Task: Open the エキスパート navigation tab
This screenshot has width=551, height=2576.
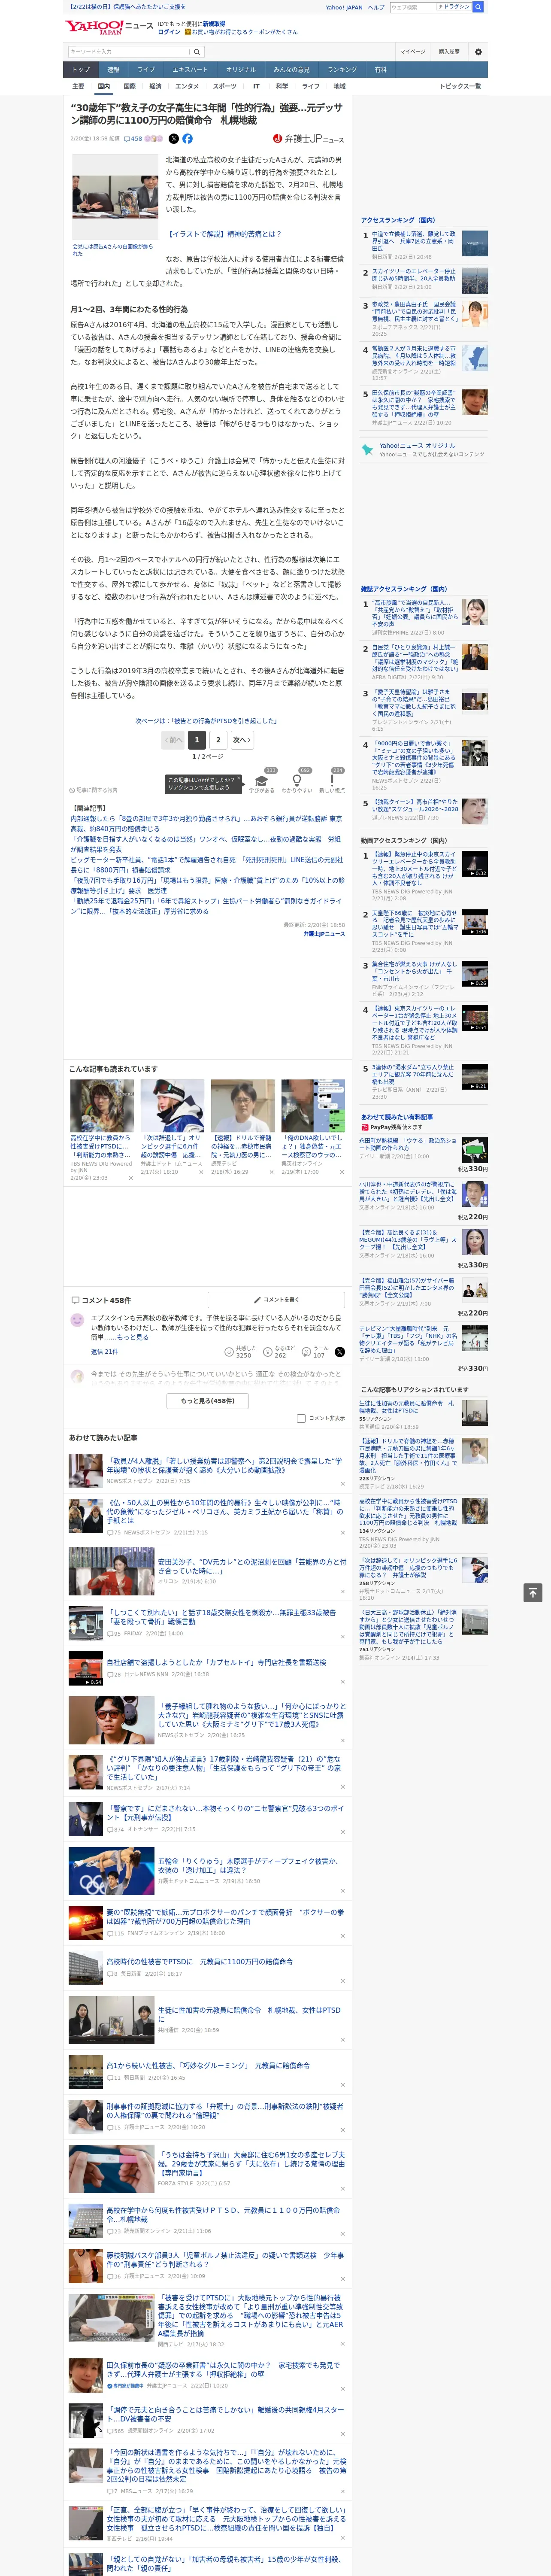Action: [x=190, y=70]
